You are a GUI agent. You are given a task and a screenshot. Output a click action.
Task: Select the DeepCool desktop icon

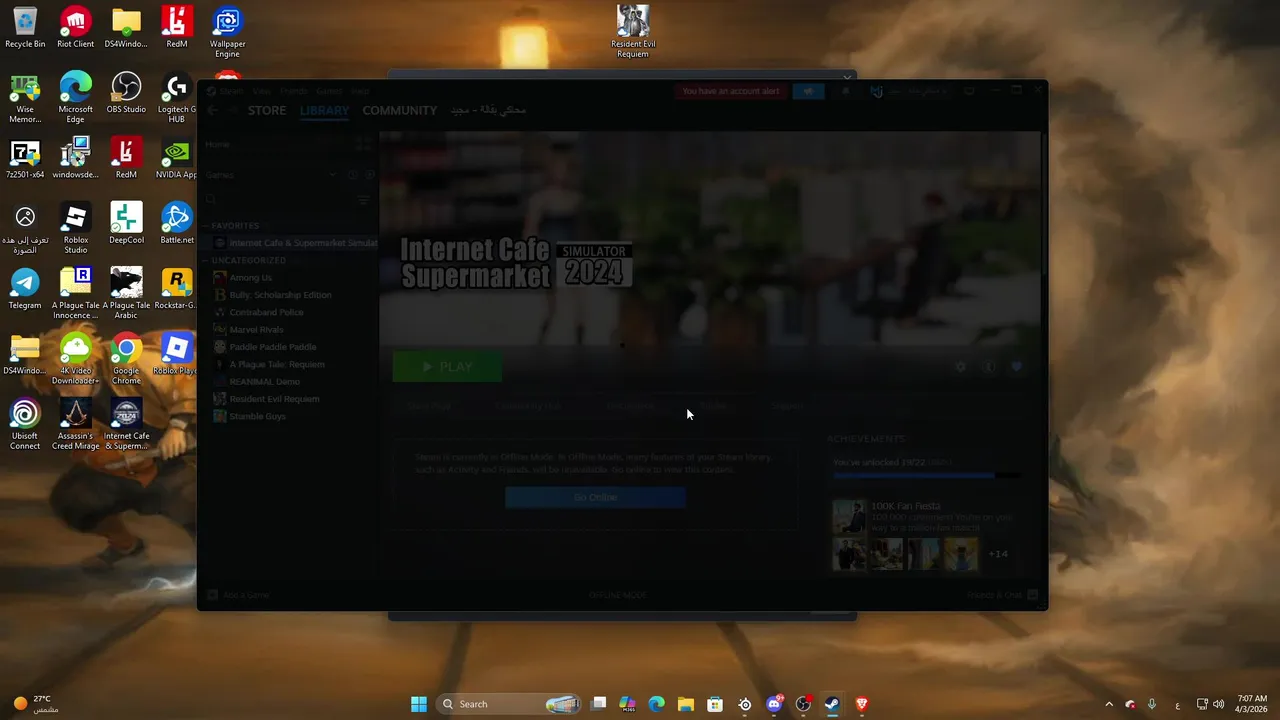pyautogui.click(x=126, y=224)
